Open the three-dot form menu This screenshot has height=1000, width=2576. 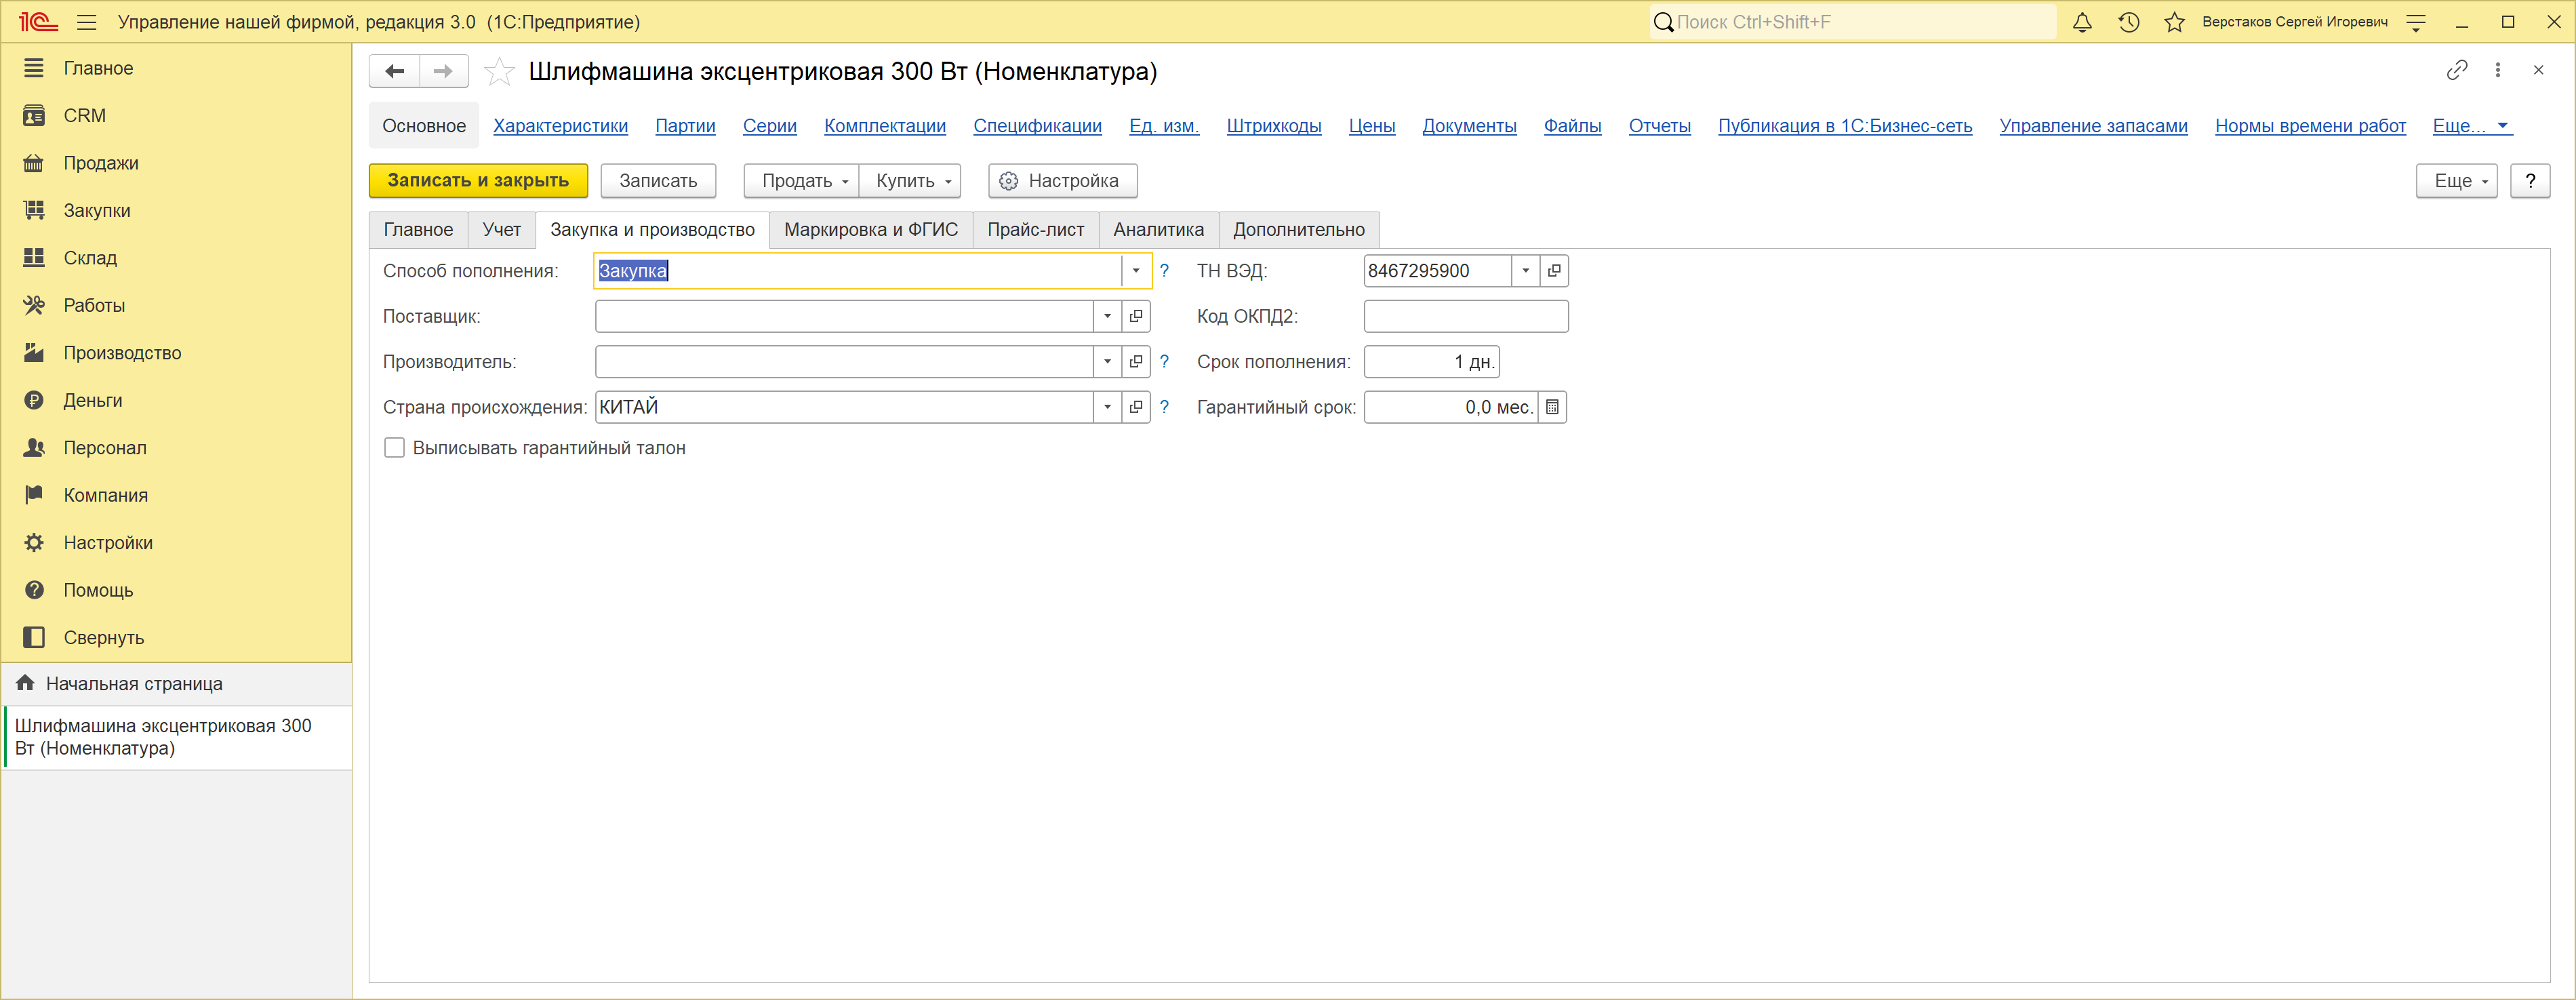pyautogui.click(x=2498, y=70)
